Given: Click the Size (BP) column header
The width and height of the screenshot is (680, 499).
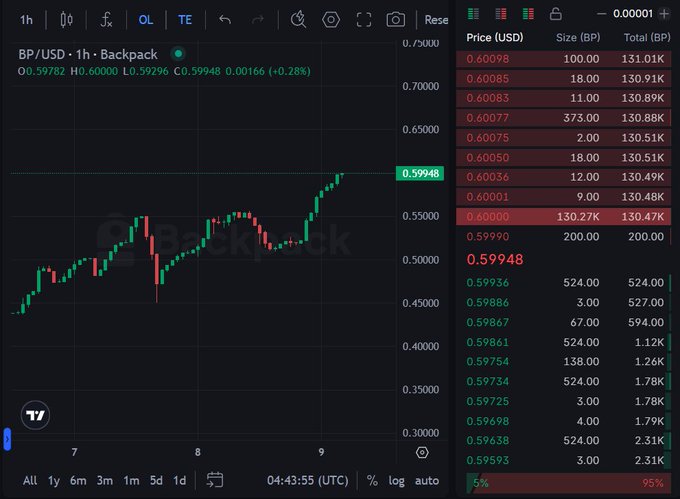Looking at the screenshot, I should pos(578,38).
